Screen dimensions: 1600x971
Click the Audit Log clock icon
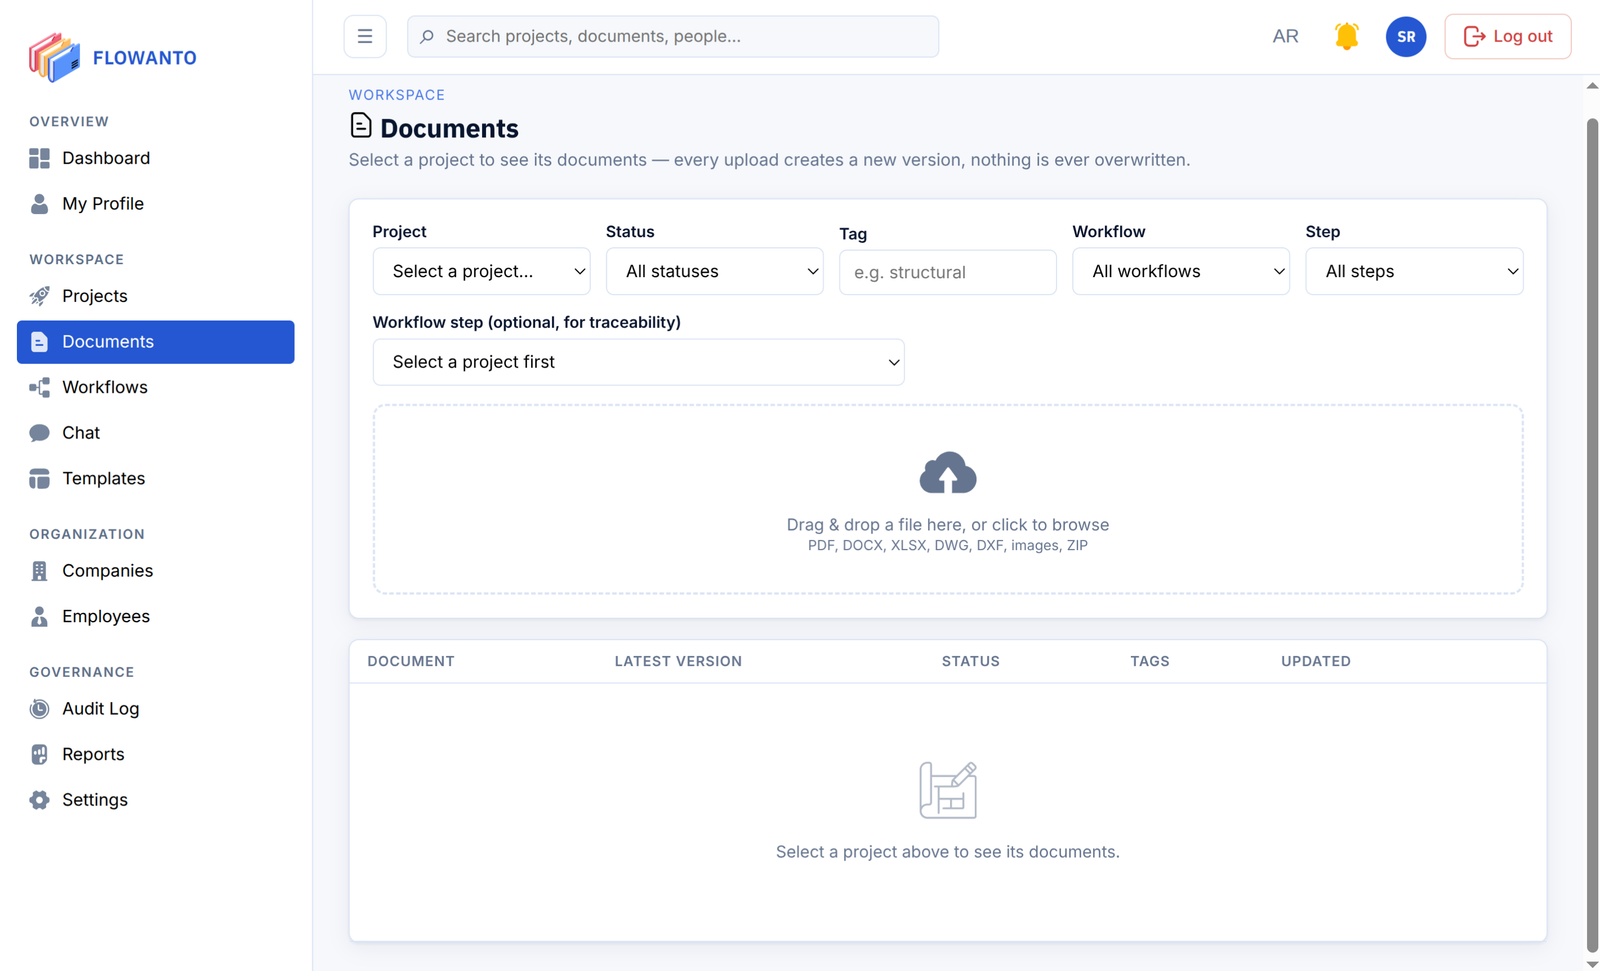pyautogui.click(x=39, y=709)
